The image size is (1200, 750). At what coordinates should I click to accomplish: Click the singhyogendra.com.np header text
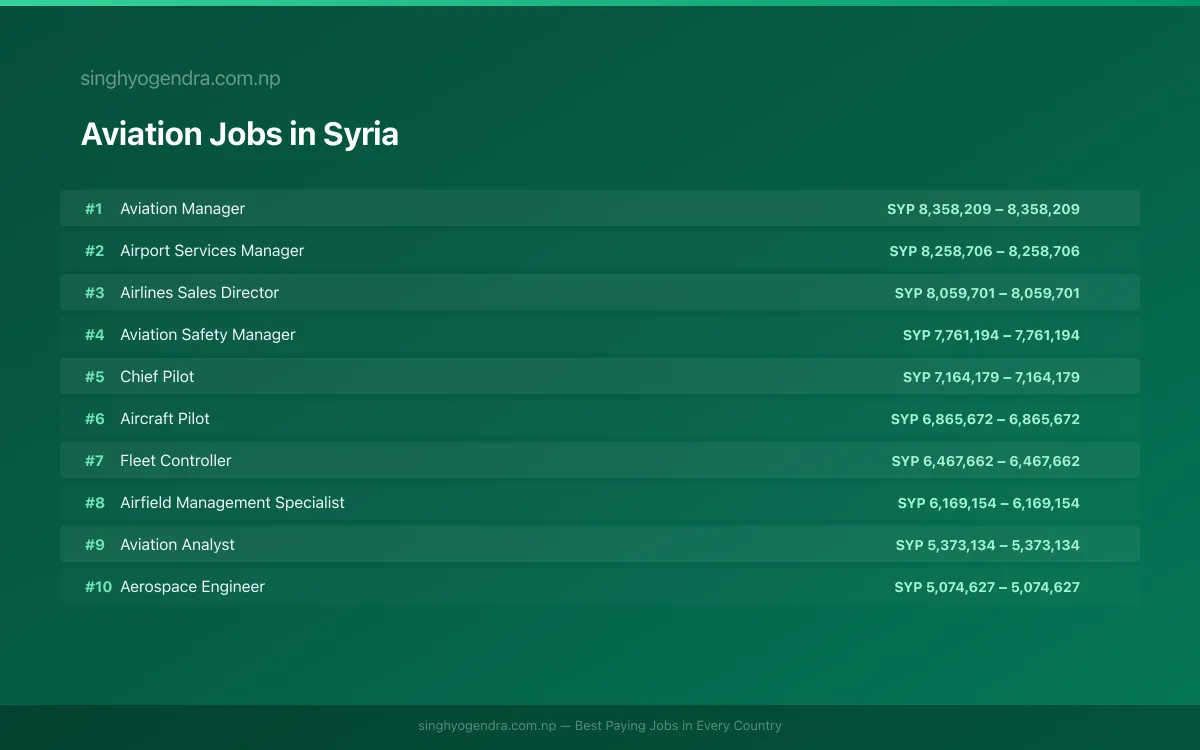tap(180, 79)
